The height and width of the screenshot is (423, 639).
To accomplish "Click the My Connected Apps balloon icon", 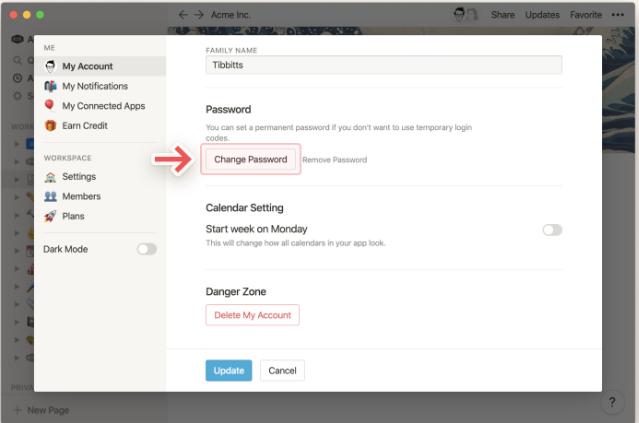I will tap(50, 105).
